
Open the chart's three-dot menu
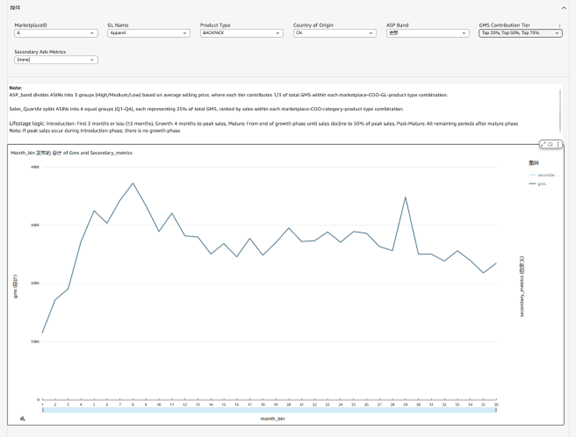coord(558,144)
